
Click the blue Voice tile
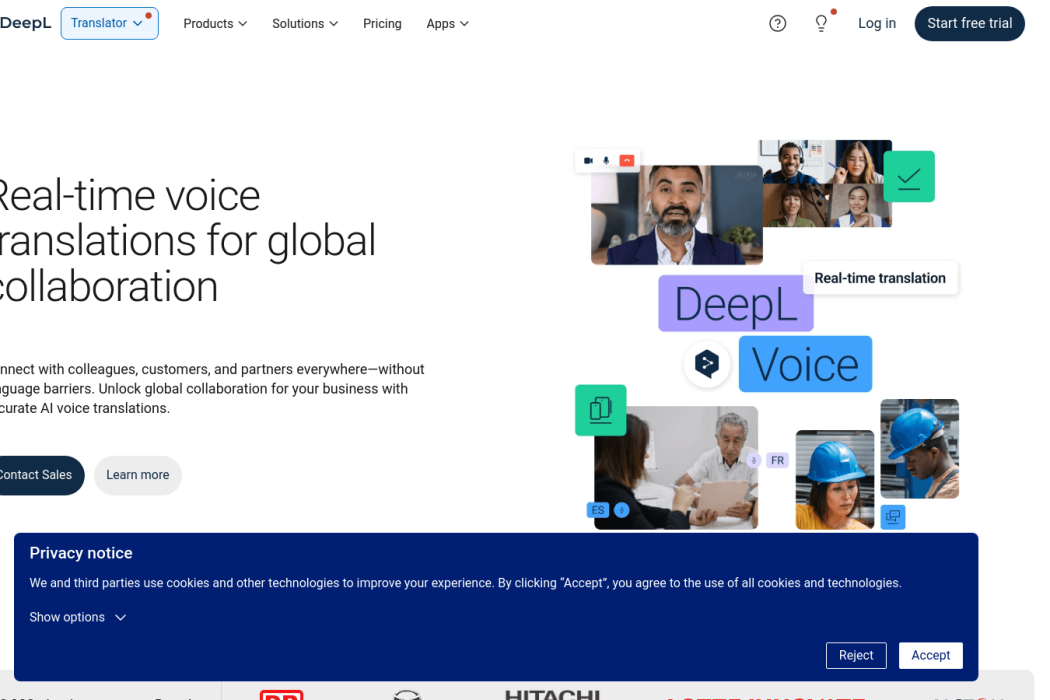coord(805,364)
